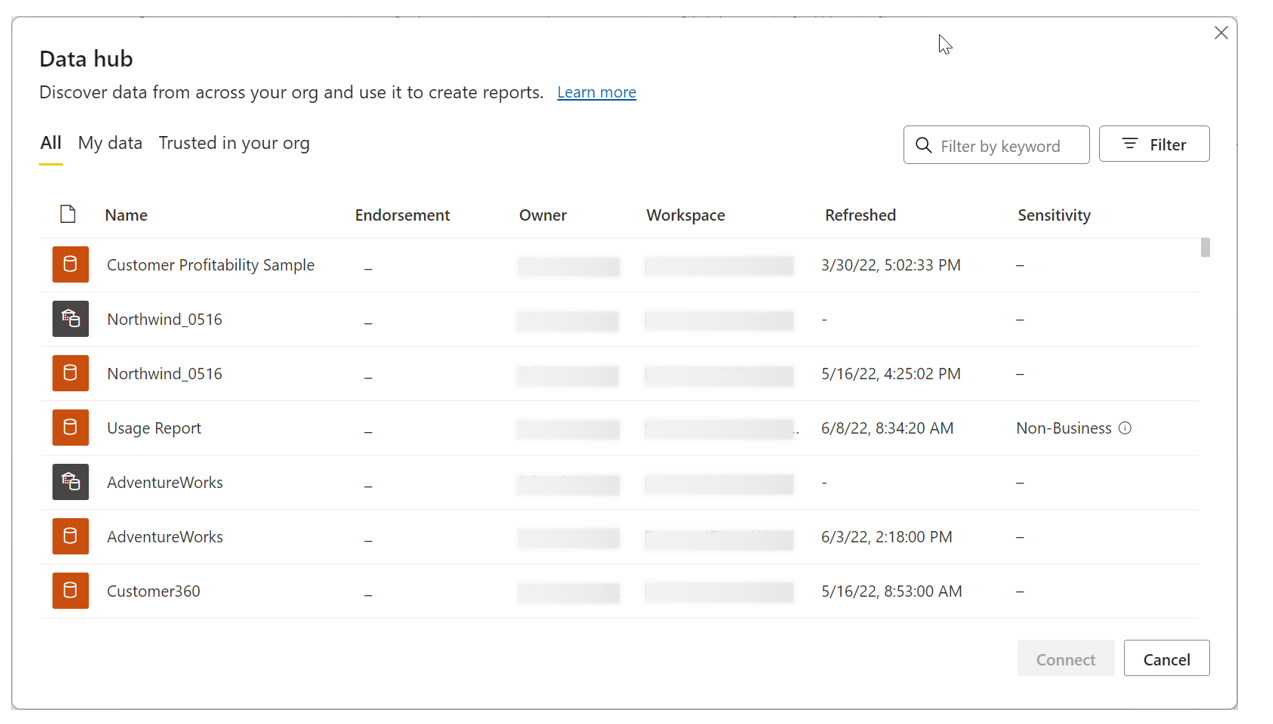Switch to the My data tab
Viewport: 1273px width, 724px height.
pyautogui.click(x=110, y=143)
